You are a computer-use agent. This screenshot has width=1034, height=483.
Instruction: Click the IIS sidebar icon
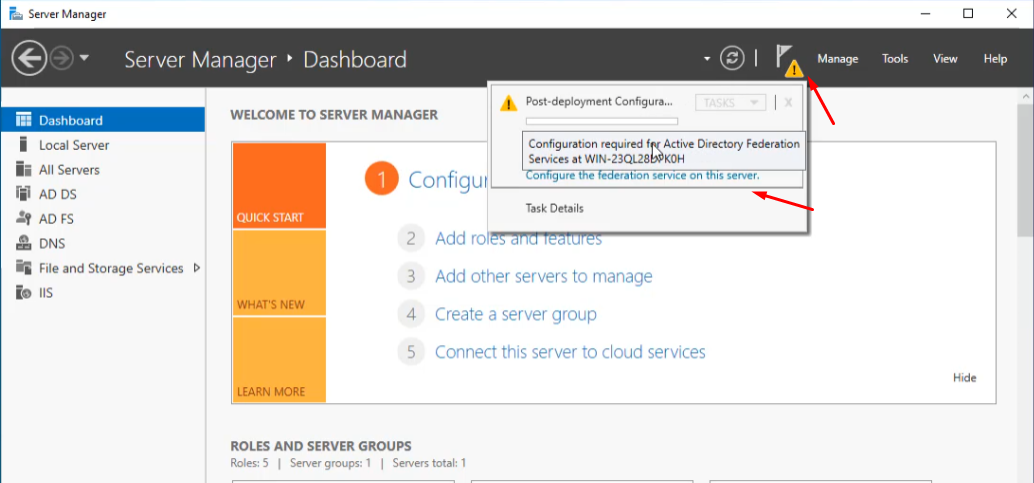(x=24, y=292)
